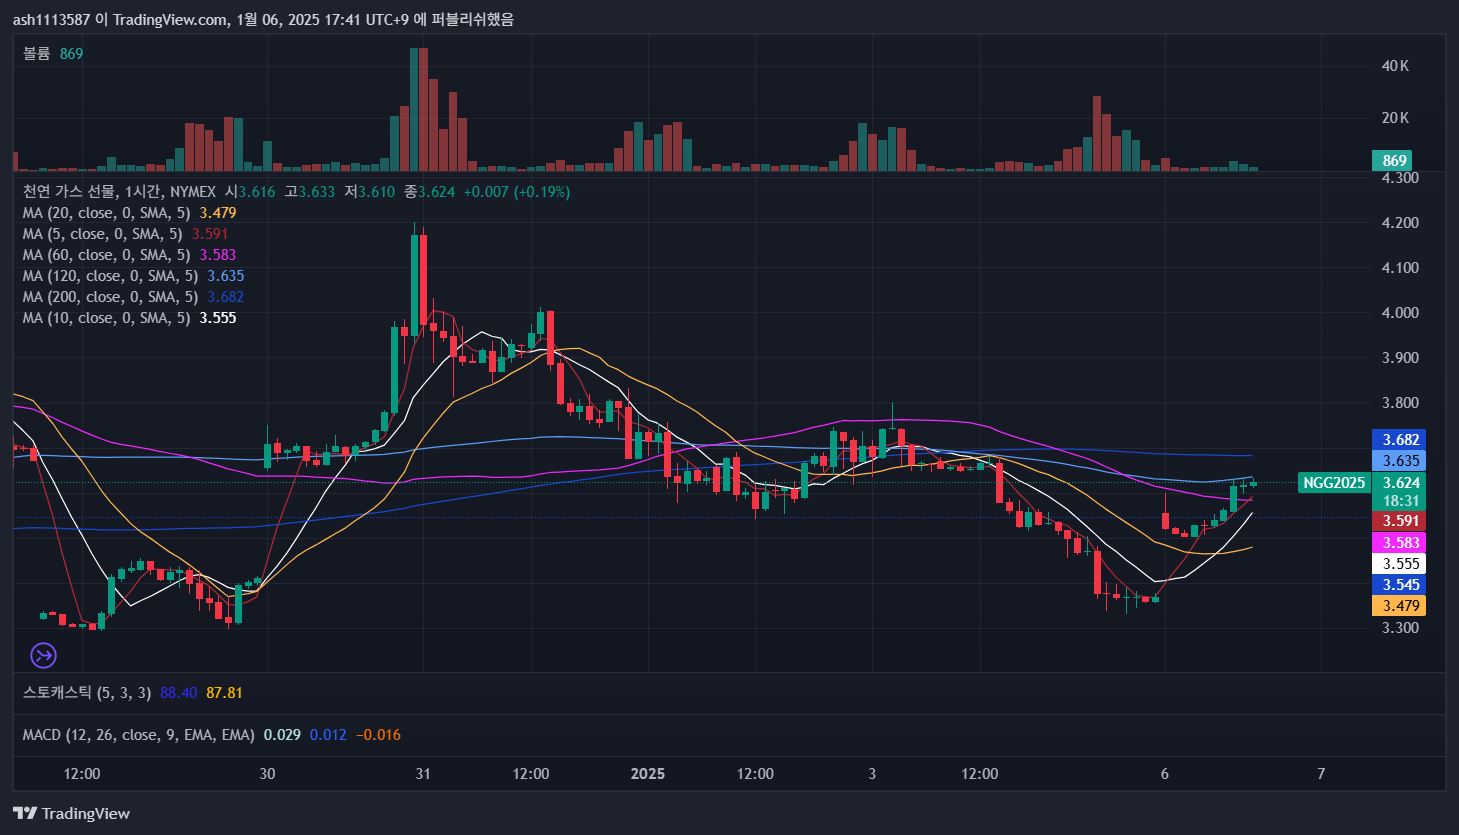This screenshot has height=835, width=1459.
Task: Choose the MA (200, close, 0, SMA, 5) legend
Action: pyautogui.click(x=110, y=297)
